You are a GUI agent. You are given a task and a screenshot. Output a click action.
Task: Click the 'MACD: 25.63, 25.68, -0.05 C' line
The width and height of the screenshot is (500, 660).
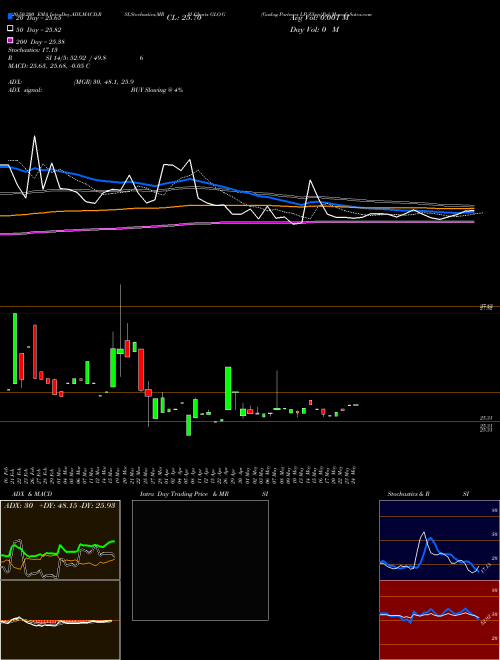[49, 66]
